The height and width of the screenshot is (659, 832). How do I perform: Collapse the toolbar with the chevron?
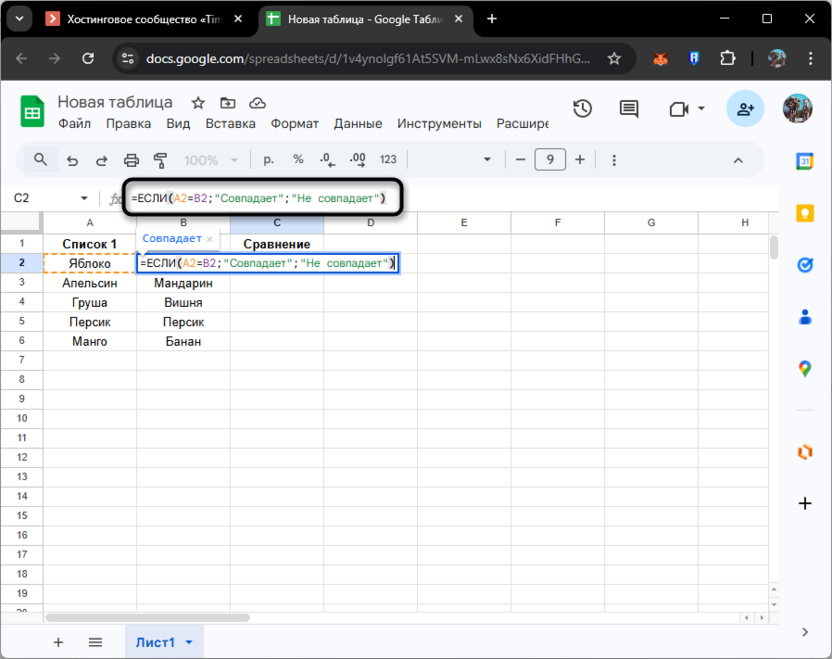pos(738,159)
